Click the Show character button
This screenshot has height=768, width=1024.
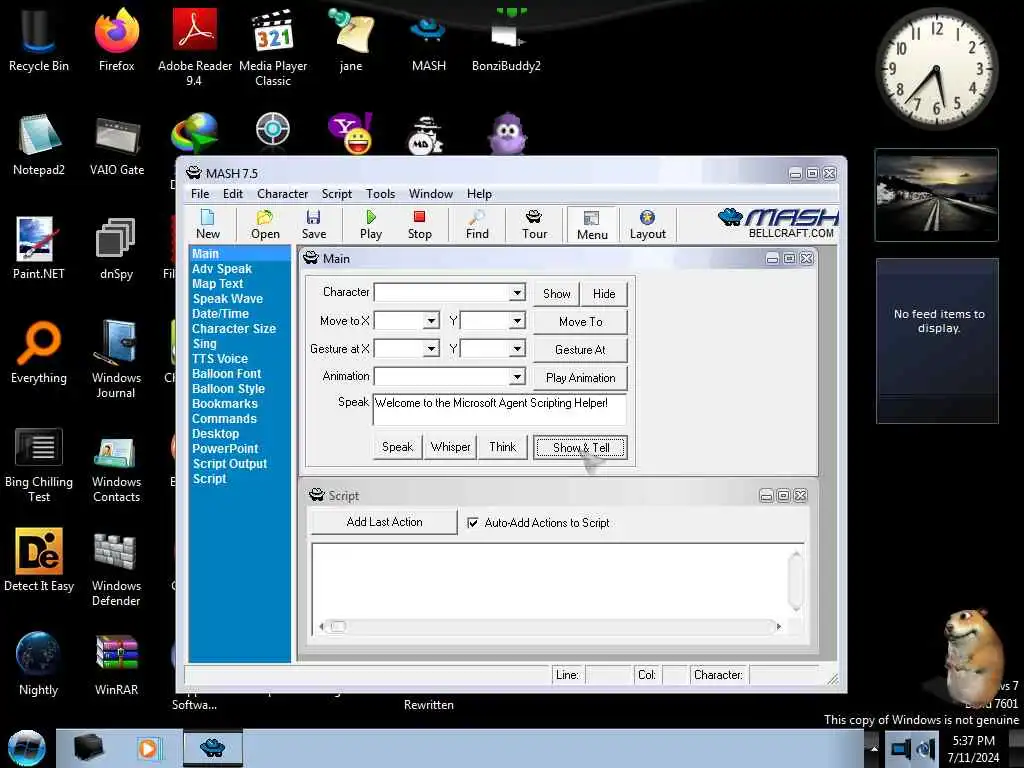556,294
